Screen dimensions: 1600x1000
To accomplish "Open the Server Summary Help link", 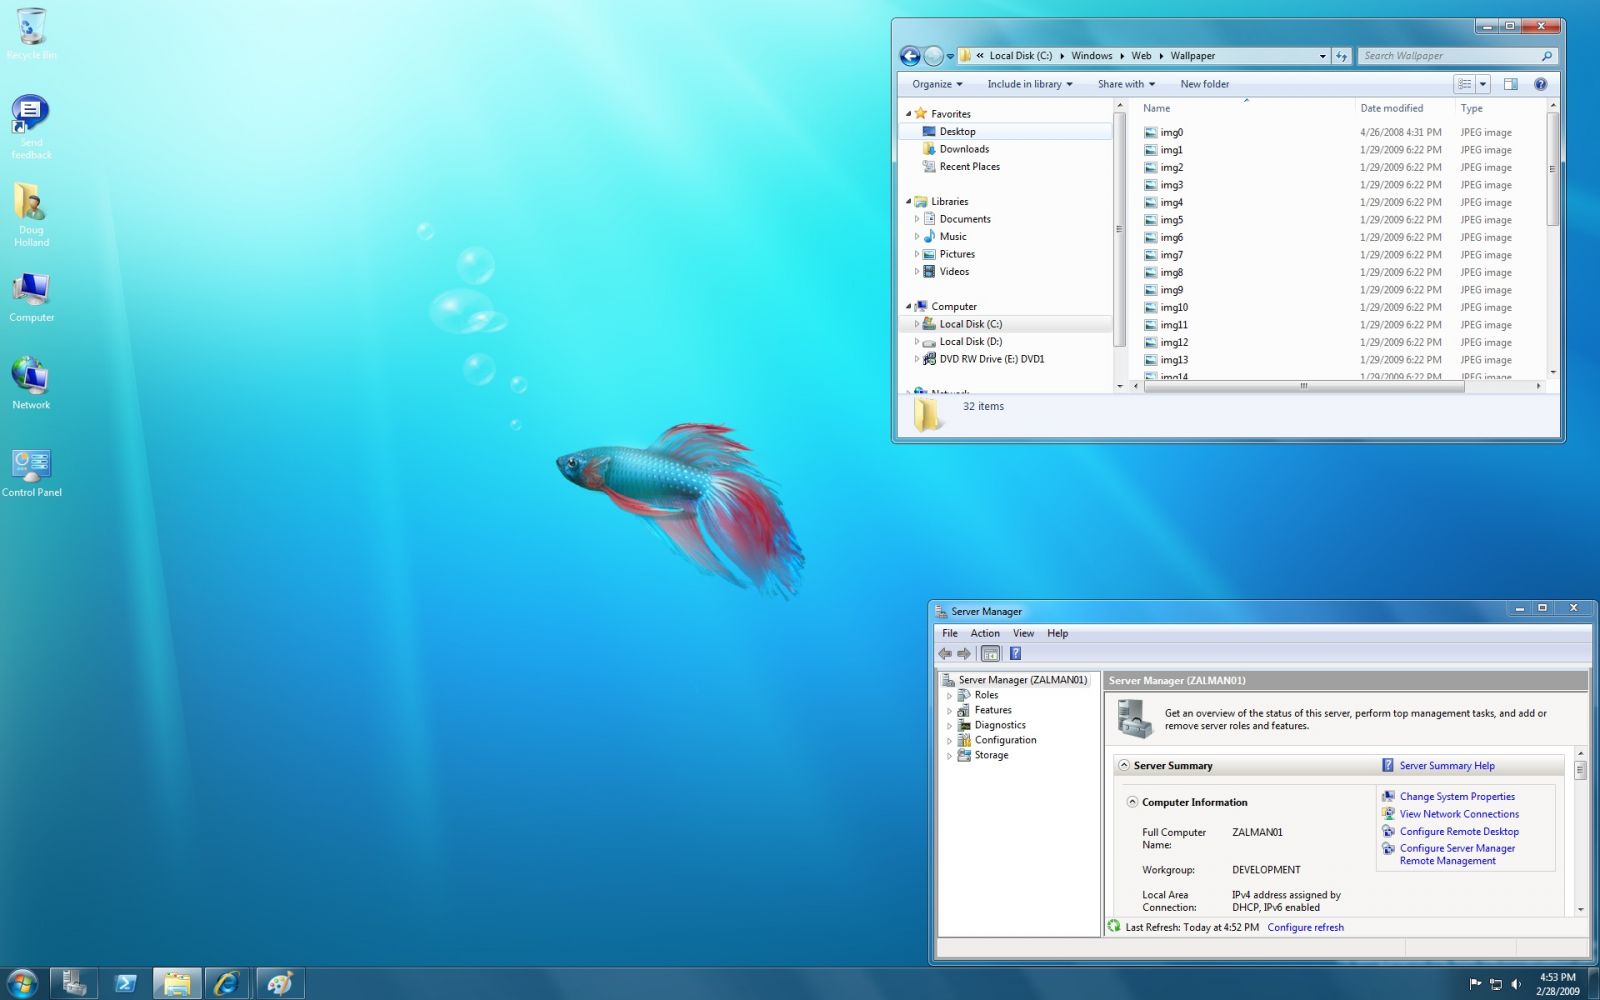I will (1447, 766).
